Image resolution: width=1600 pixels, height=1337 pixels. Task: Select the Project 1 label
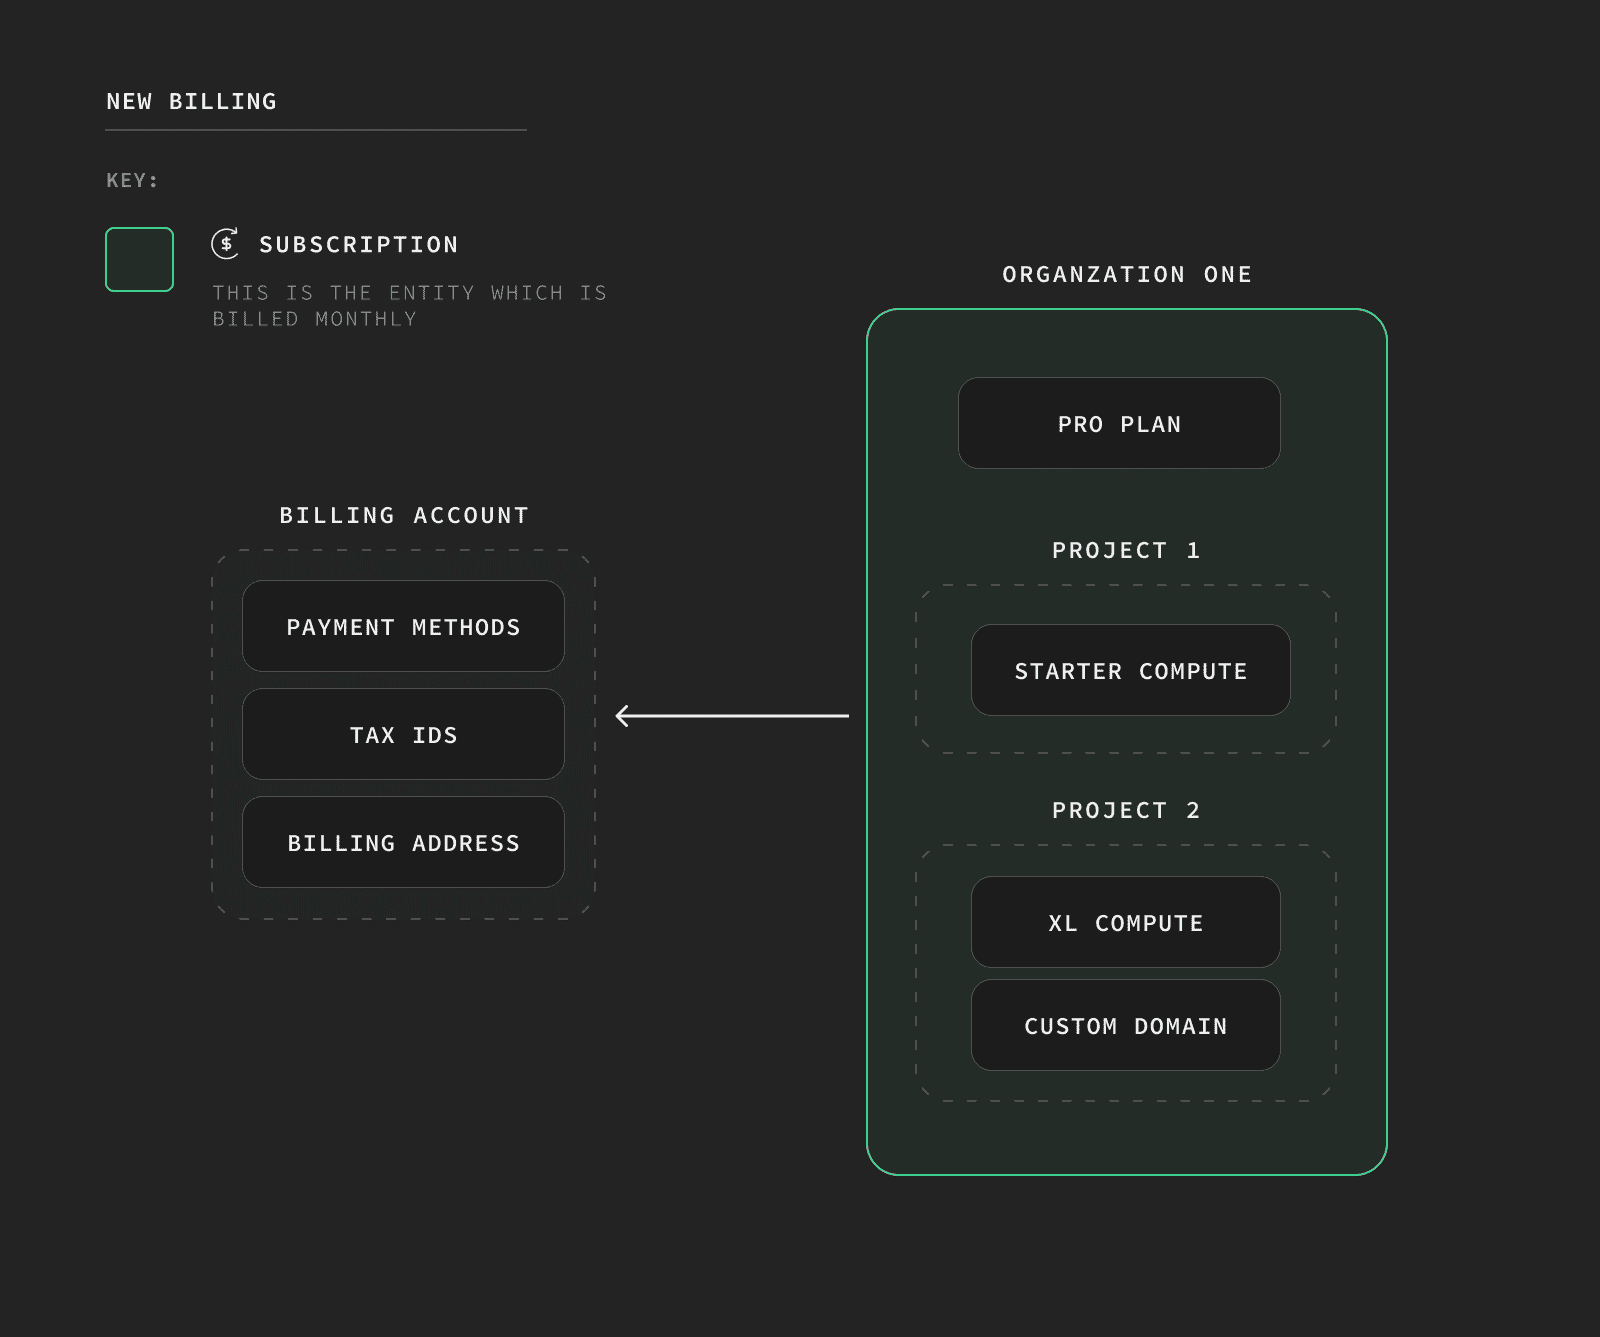[x=1126, y=551]
